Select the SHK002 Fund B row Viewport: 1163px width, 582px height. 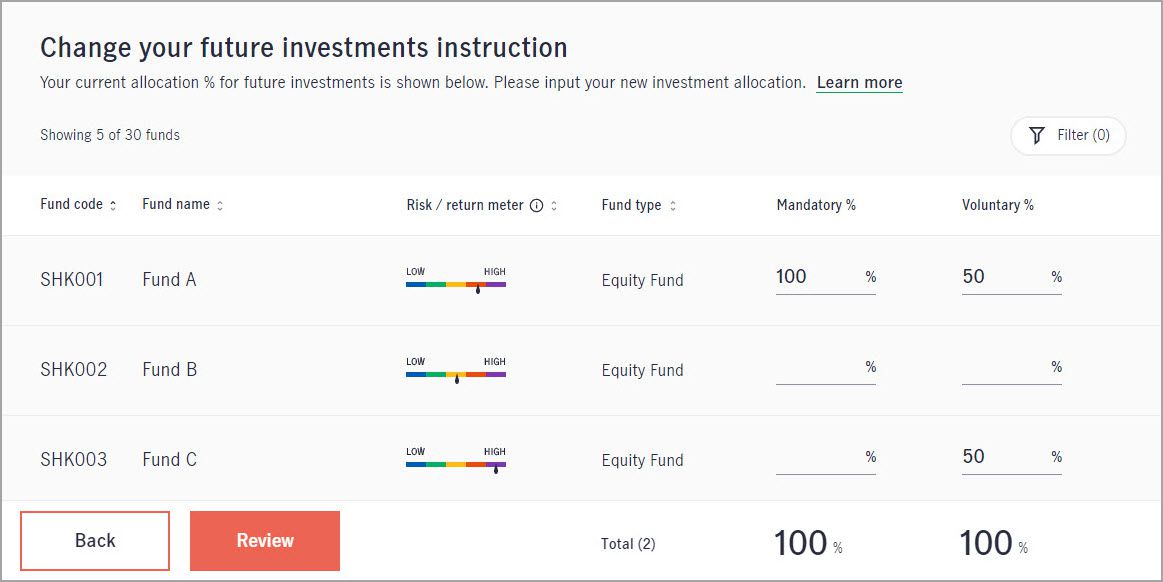point(582,370)
